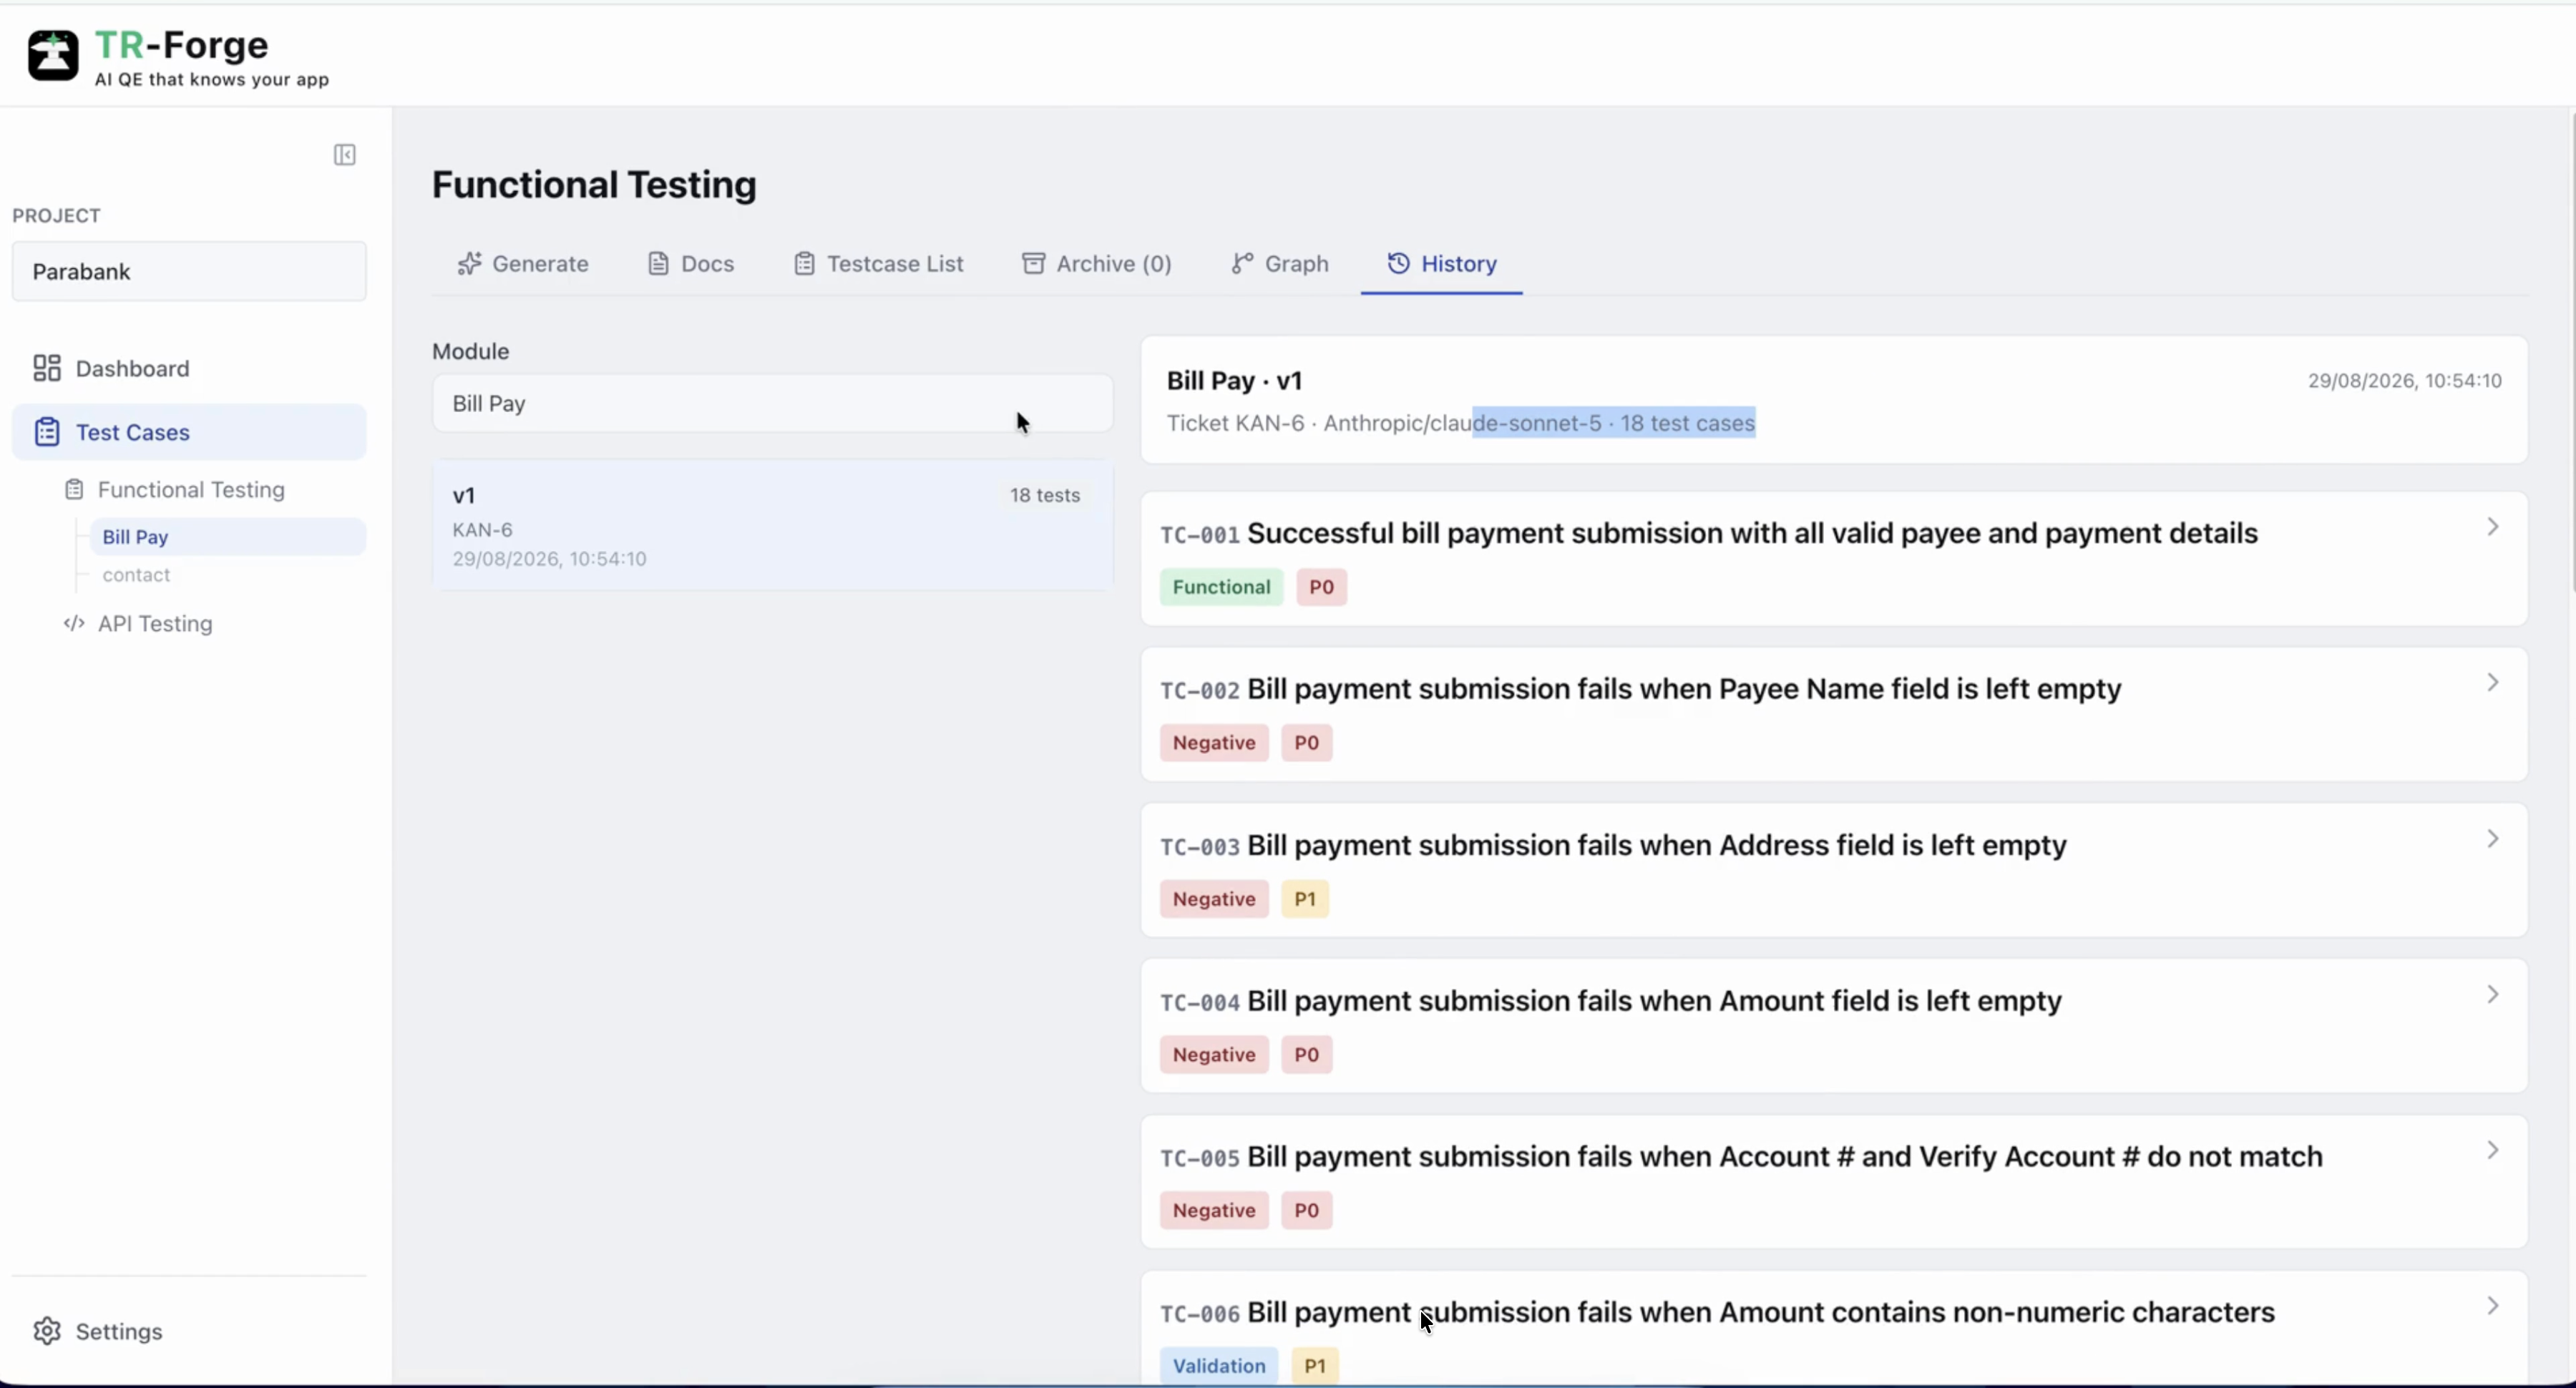Image resolution: width=2576 pixels, height=1388 pixels.
Task: Switch to the Archive (0) tab
Action: coord(1097,263)
